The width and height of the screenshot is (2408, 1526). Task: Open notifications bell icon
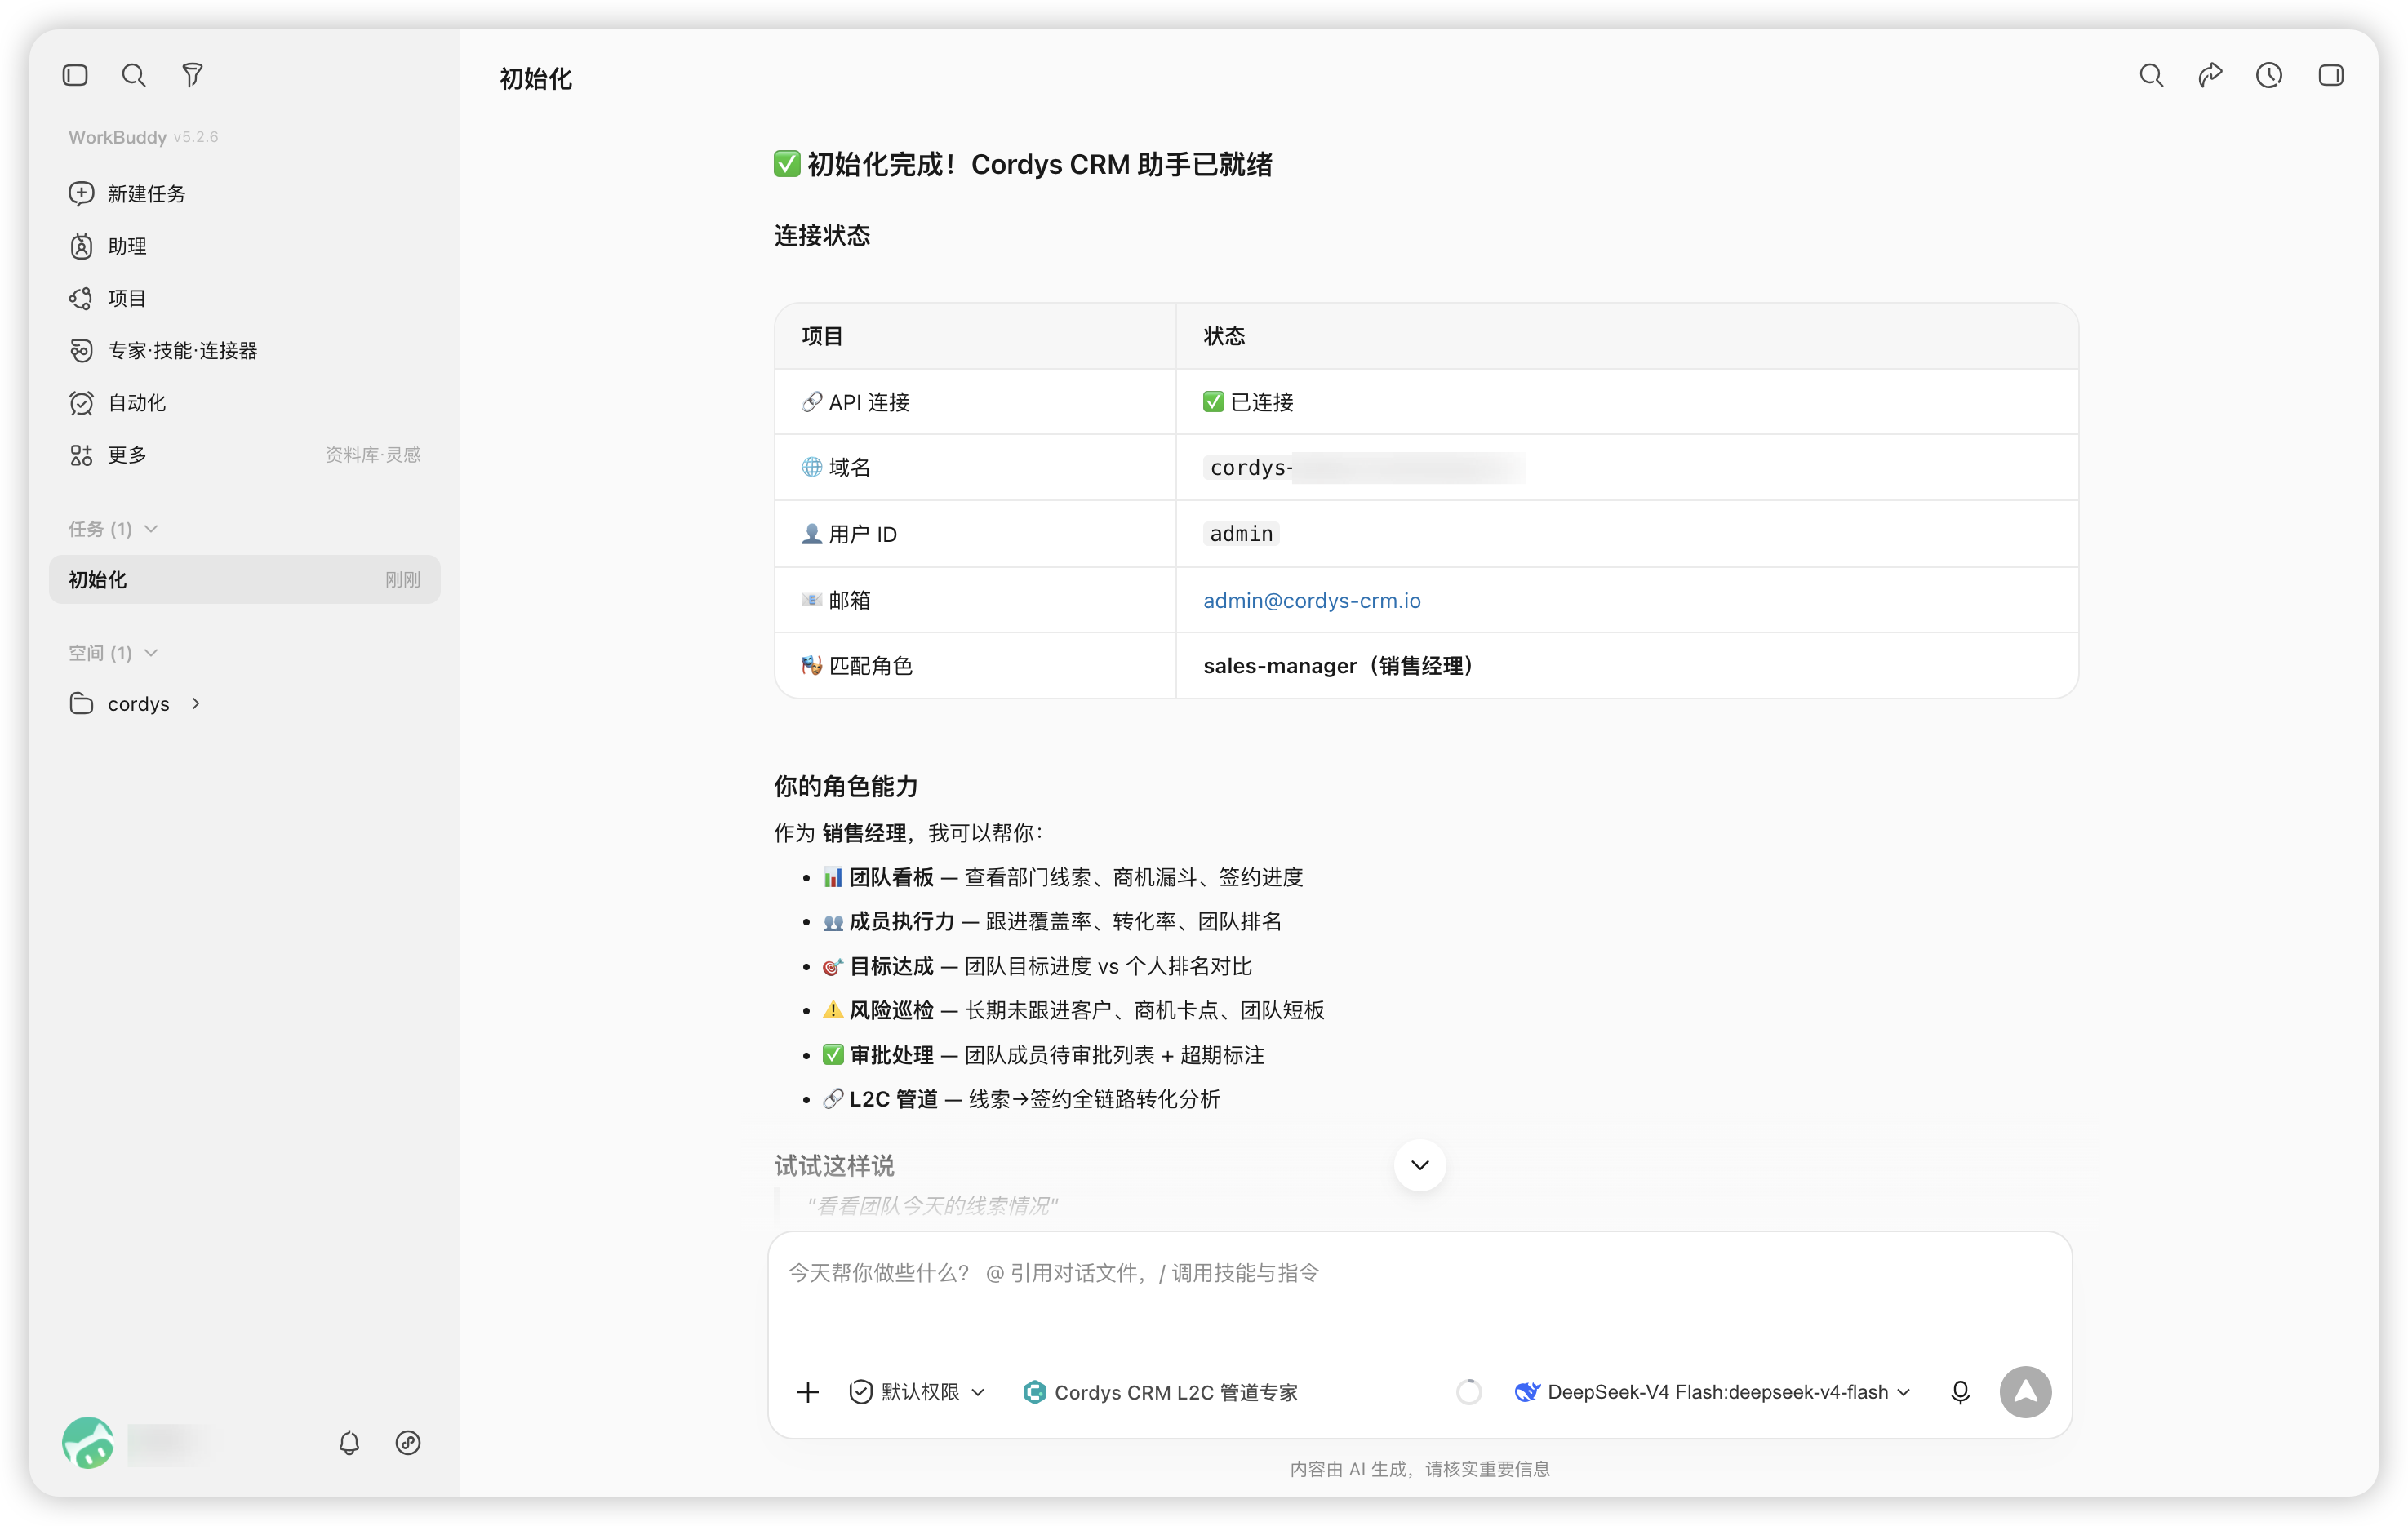(349, 1442)
